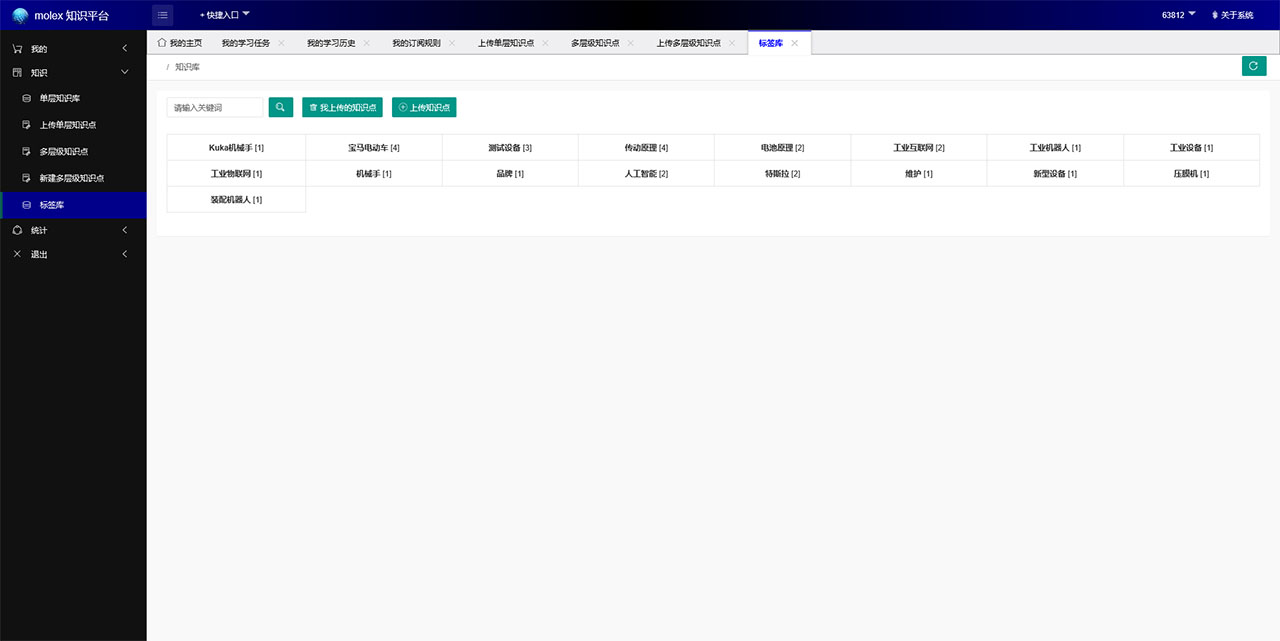The height and width of the screenshot is (641, 1280).
Task: Close the 我的订阅规则 tab
Action: (452, 43)
